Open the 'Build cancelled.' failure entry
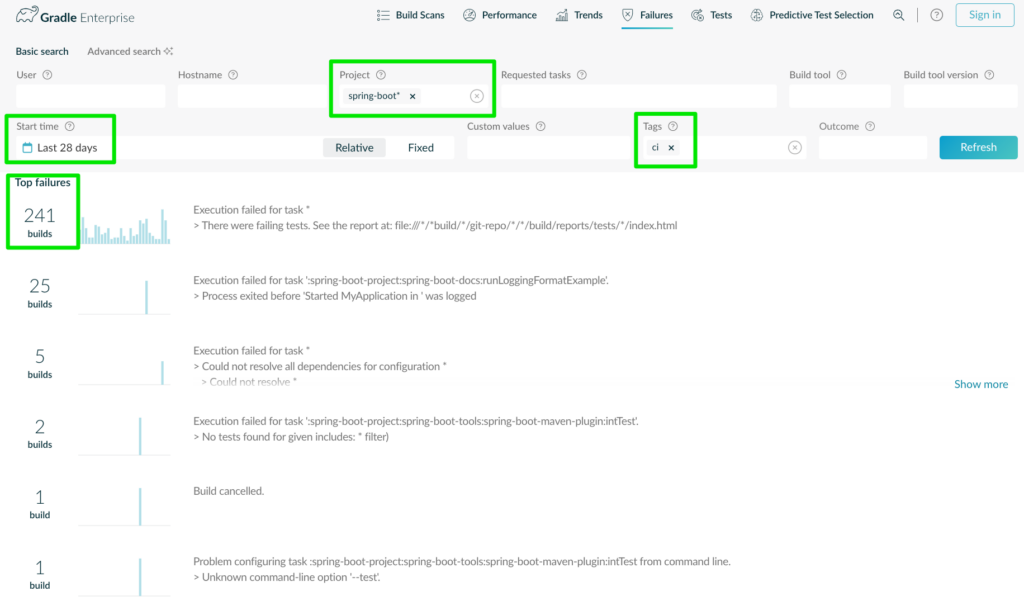The image size is (1024, 615). (x=229, y=492)
